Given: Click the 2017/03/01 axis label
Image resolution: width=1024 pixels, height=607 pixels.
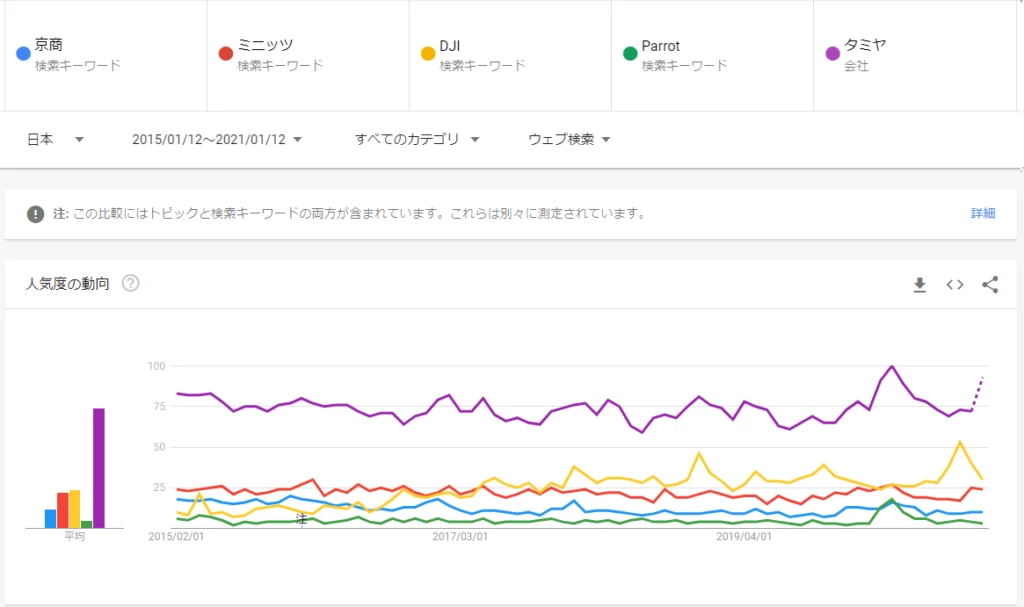Looking at the screenshot, I should (x=460, y=536).
